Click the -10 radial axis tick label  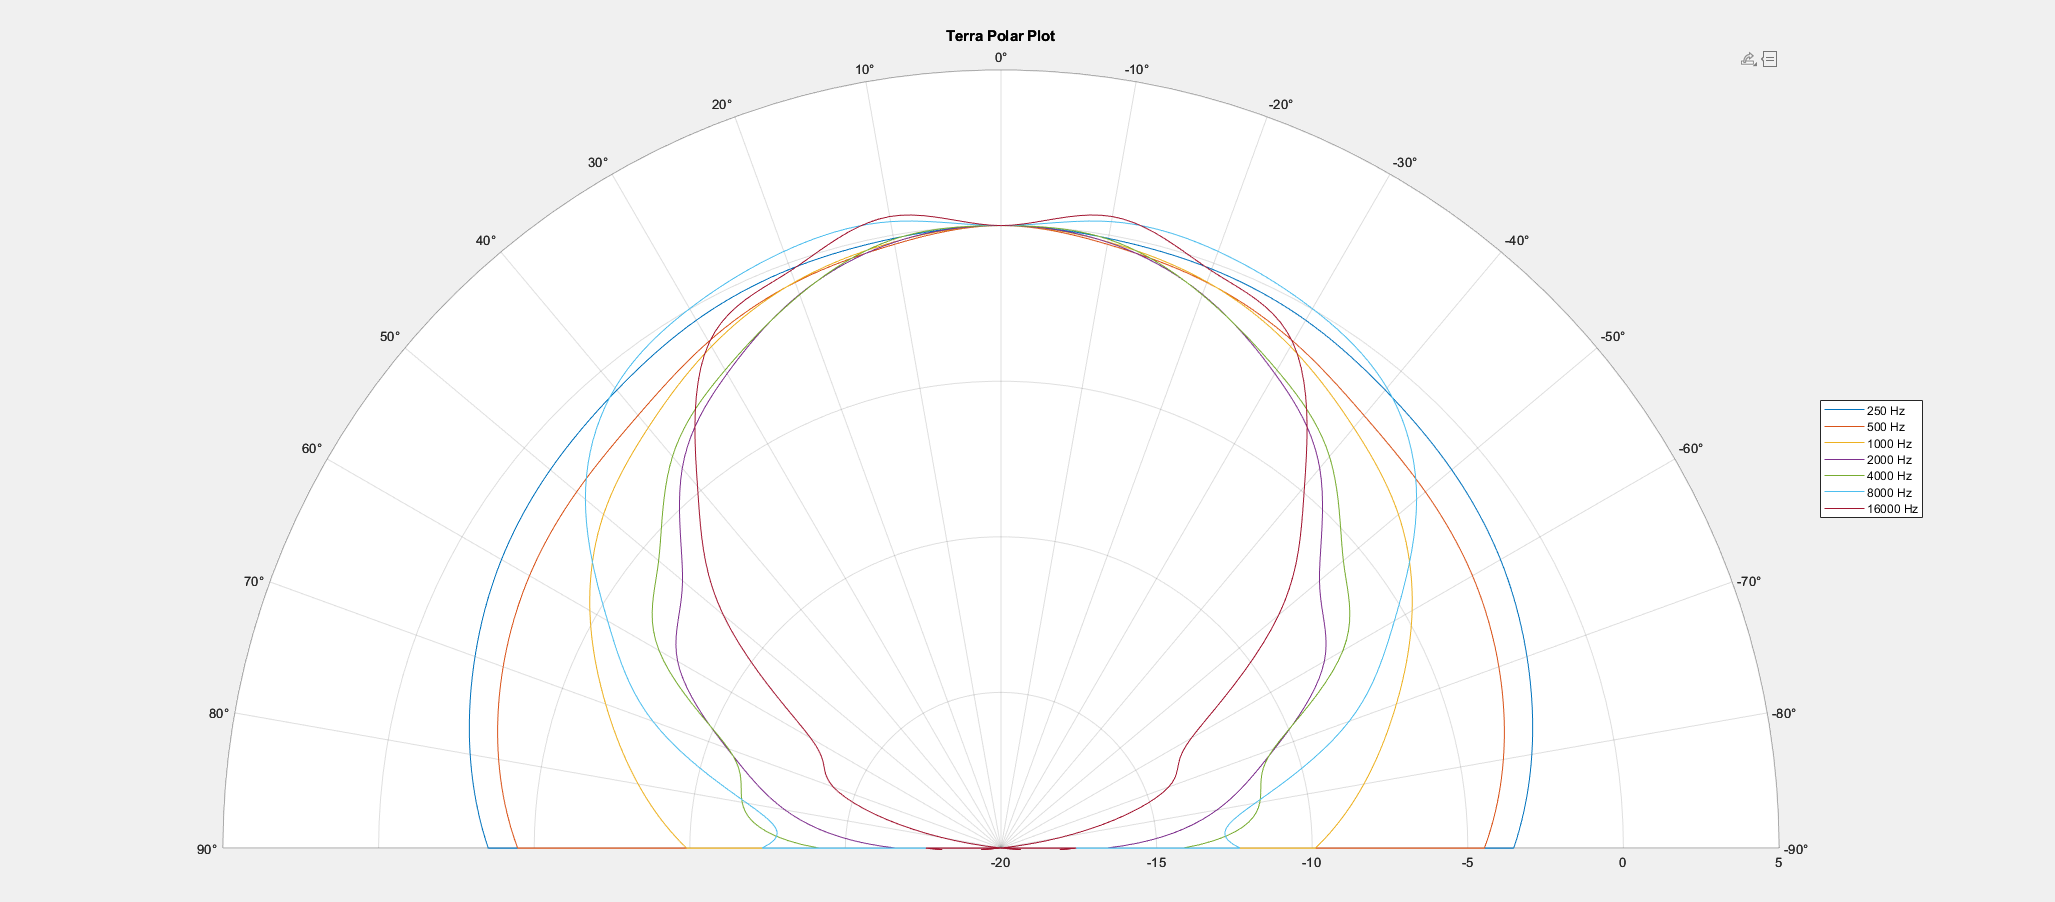(1311, 863)
